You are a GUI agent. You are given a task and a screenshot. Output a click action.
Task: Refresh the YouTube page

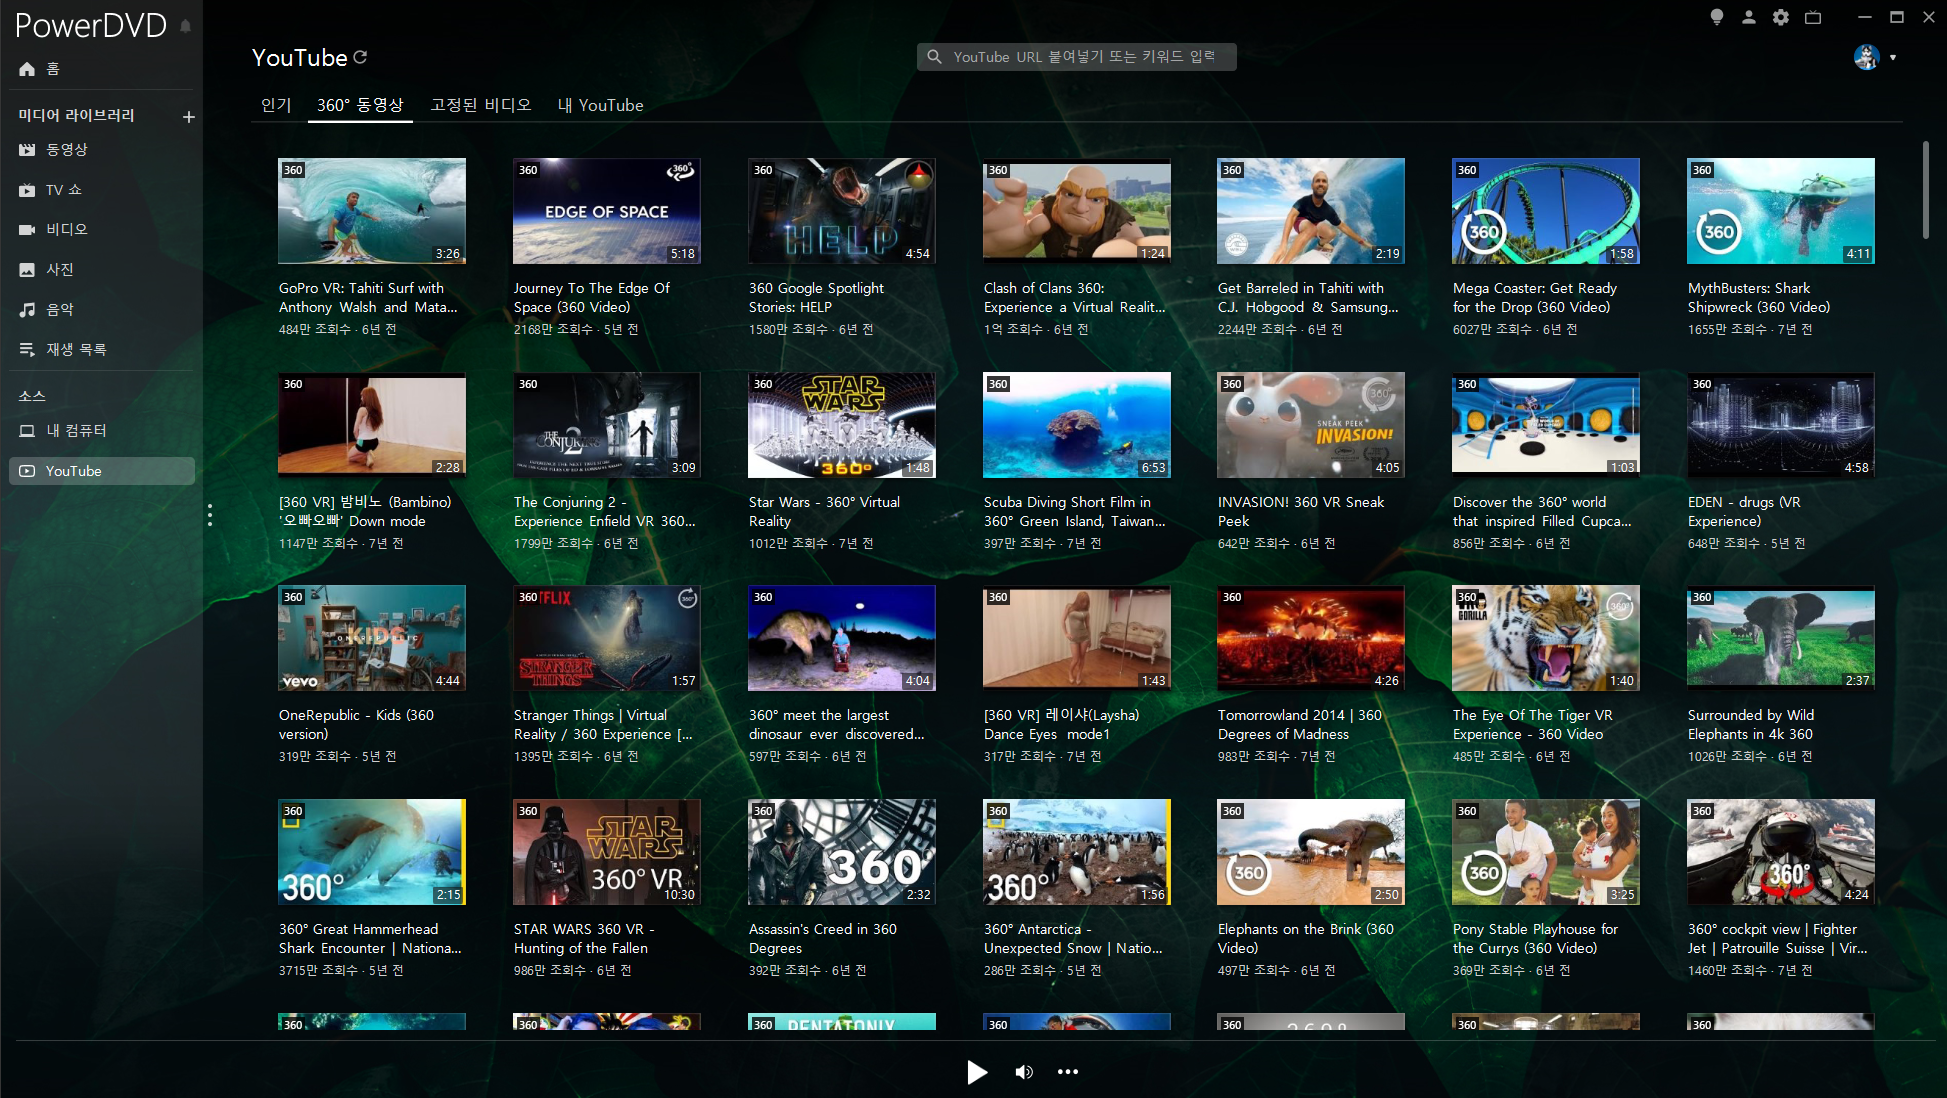[x=360, y=57]
